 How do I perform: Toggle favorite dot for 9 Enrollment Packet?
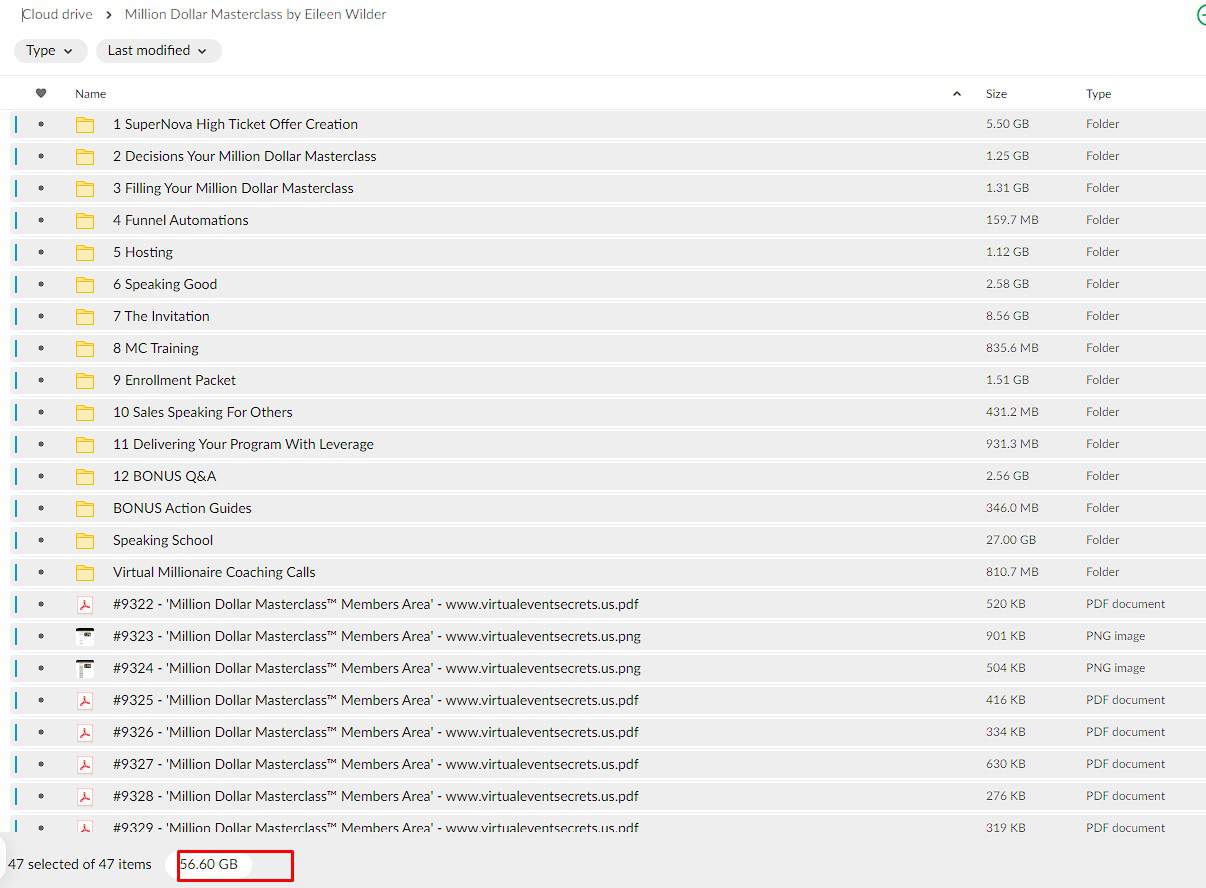(41, 380)
